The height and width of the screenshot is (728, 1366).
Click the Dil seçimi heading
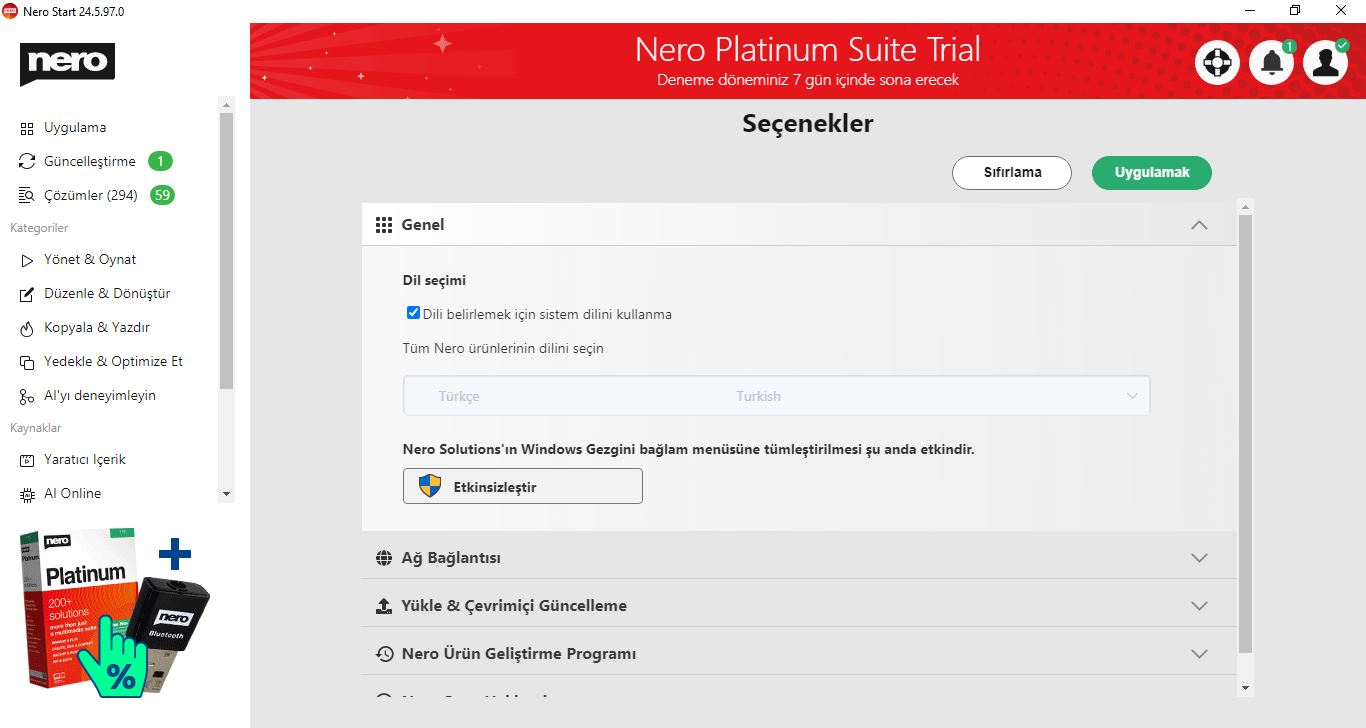(434, 281)
